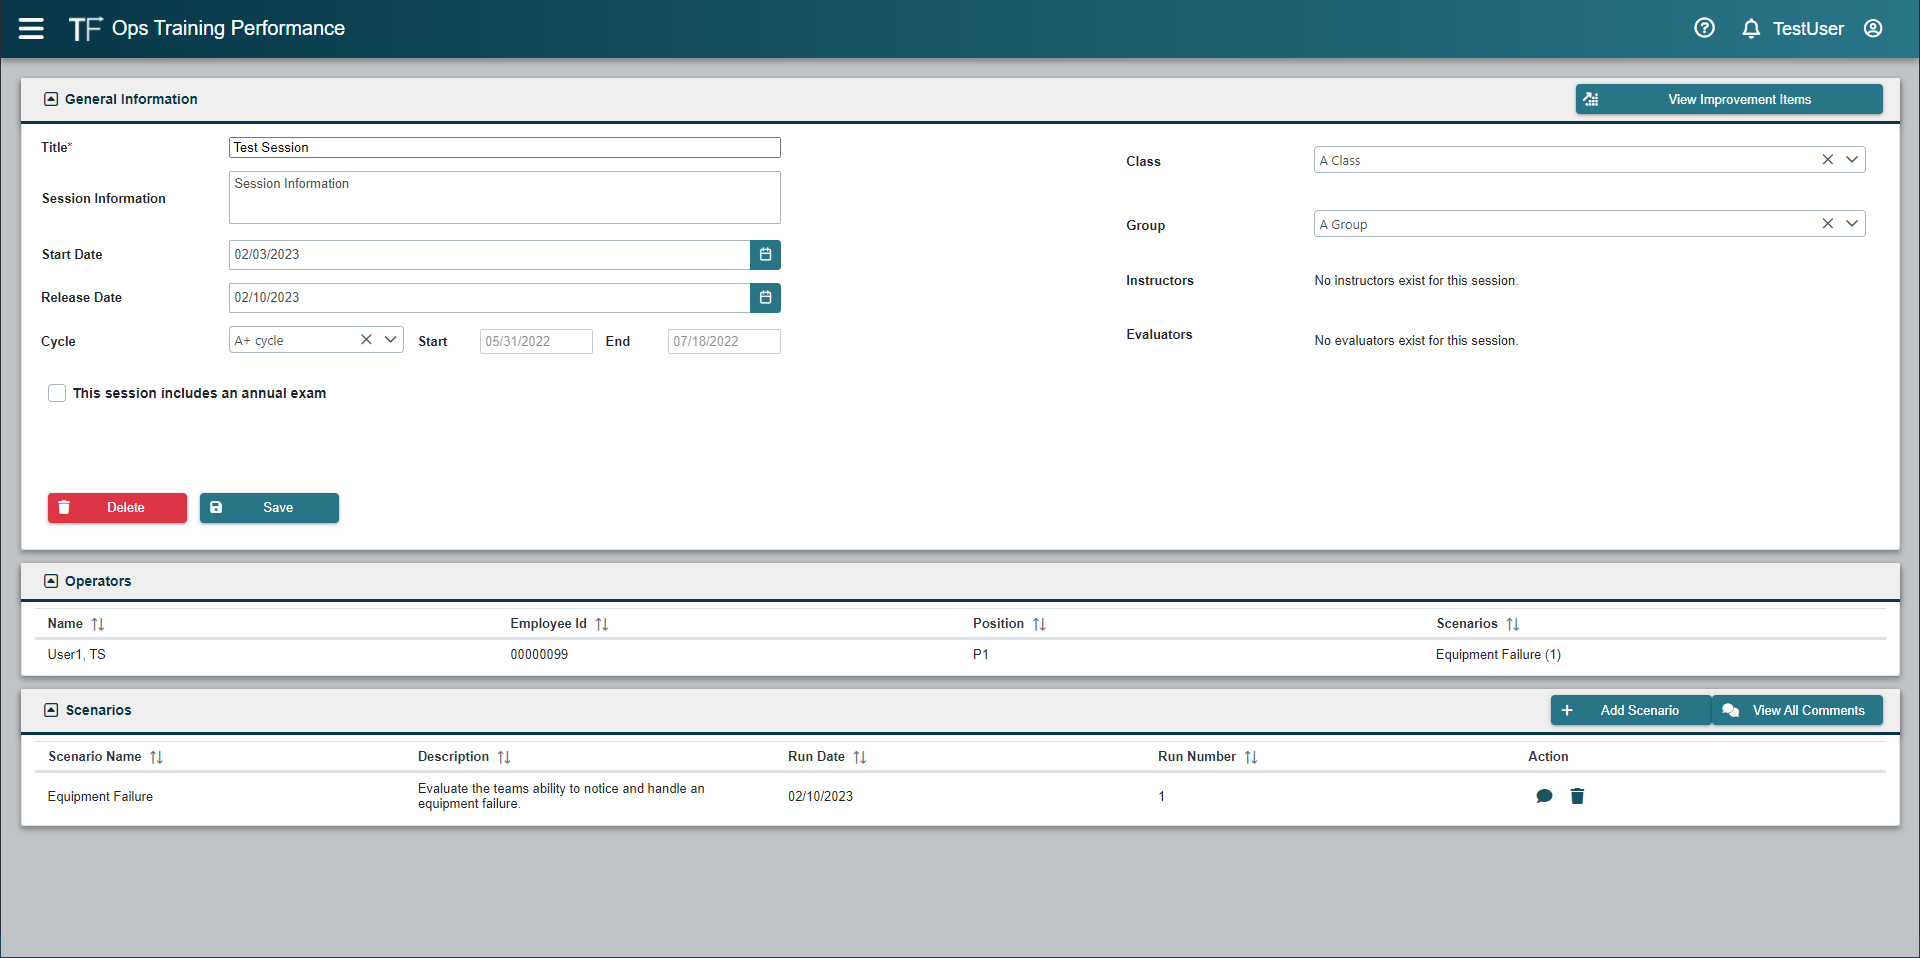
Task: Click the TestUser username label
Action: [x=1808, y=29]
